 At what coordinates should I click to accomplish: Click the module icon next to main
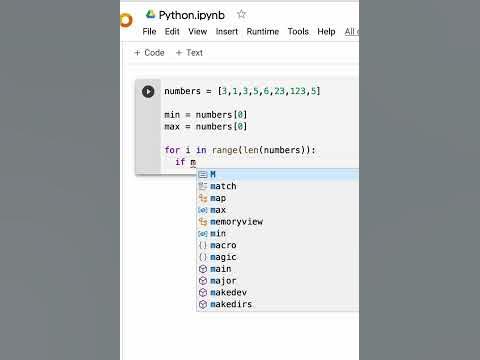(203, 269)
